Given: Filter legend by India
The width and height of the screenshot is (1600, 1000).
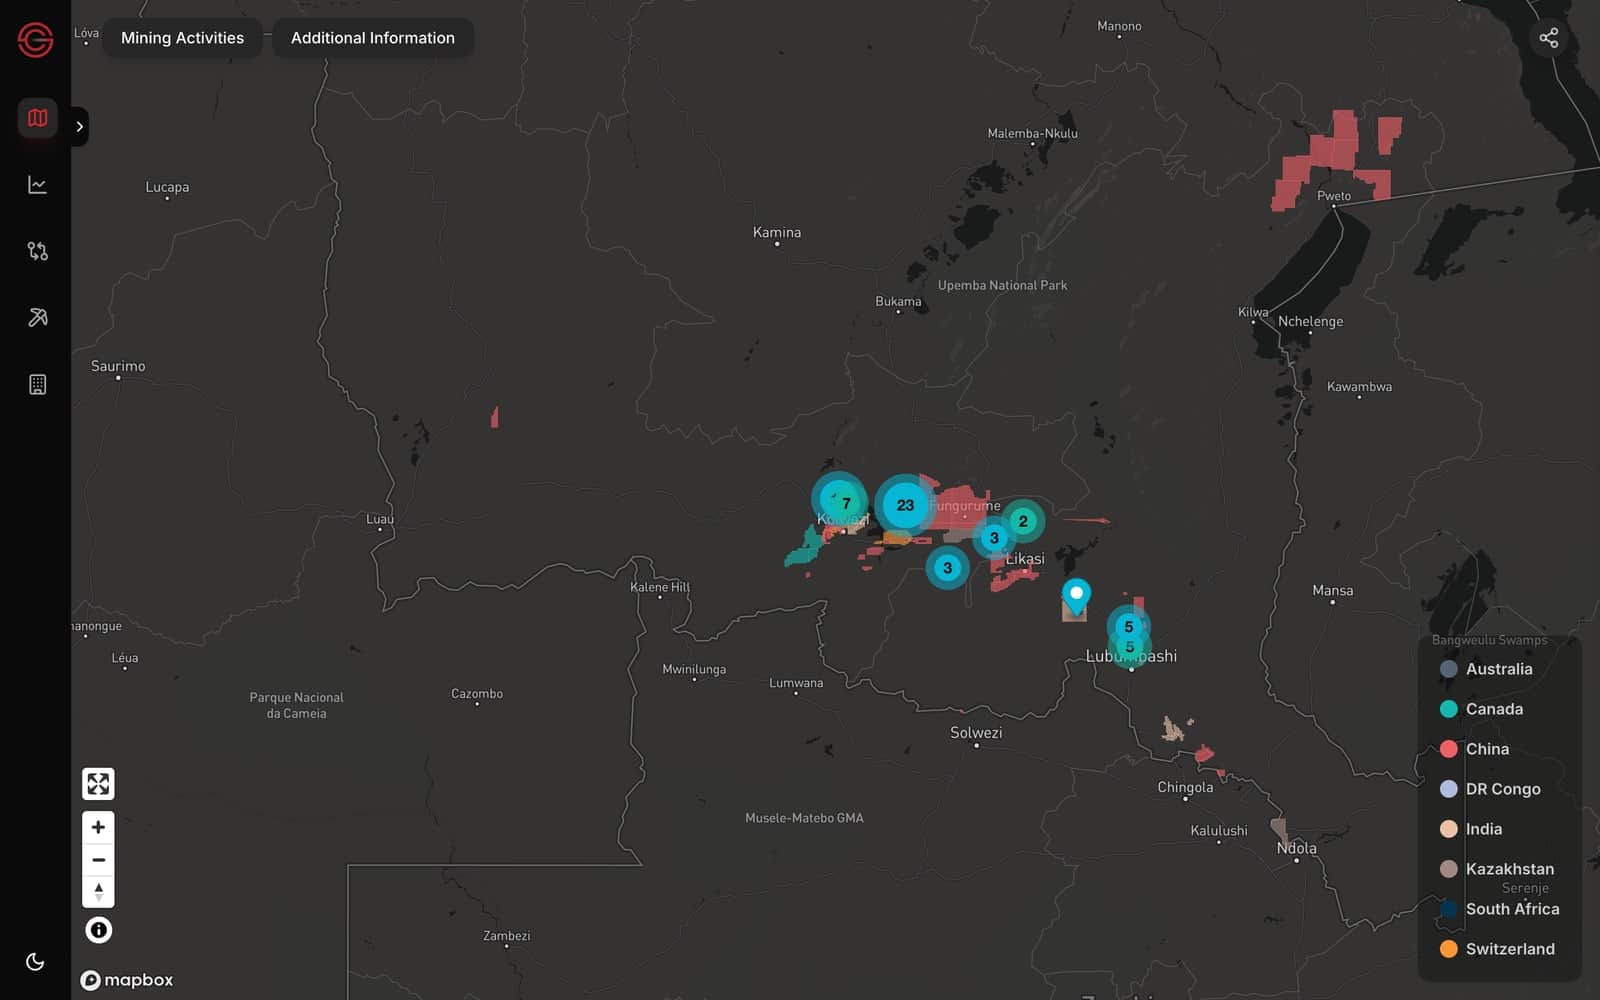Looking at the screenshot, I should [x=1471, y=829].
